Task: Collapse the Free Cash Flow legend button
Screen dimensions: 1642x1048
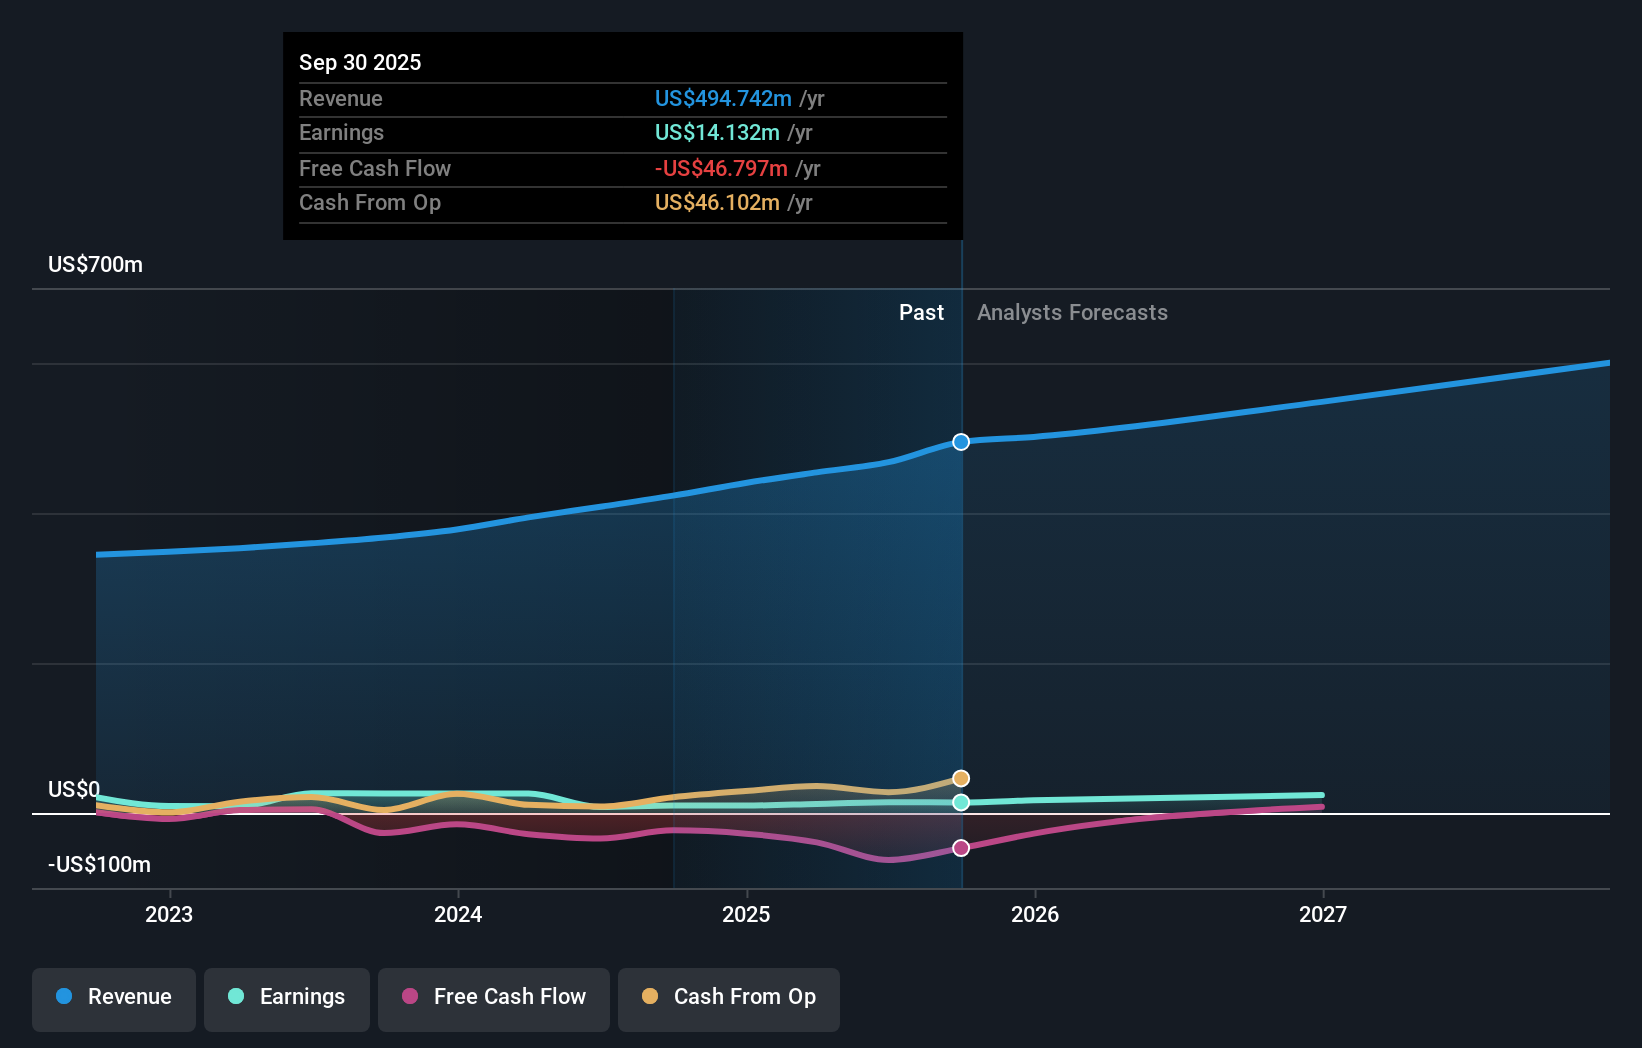Action: coord(493,997)
